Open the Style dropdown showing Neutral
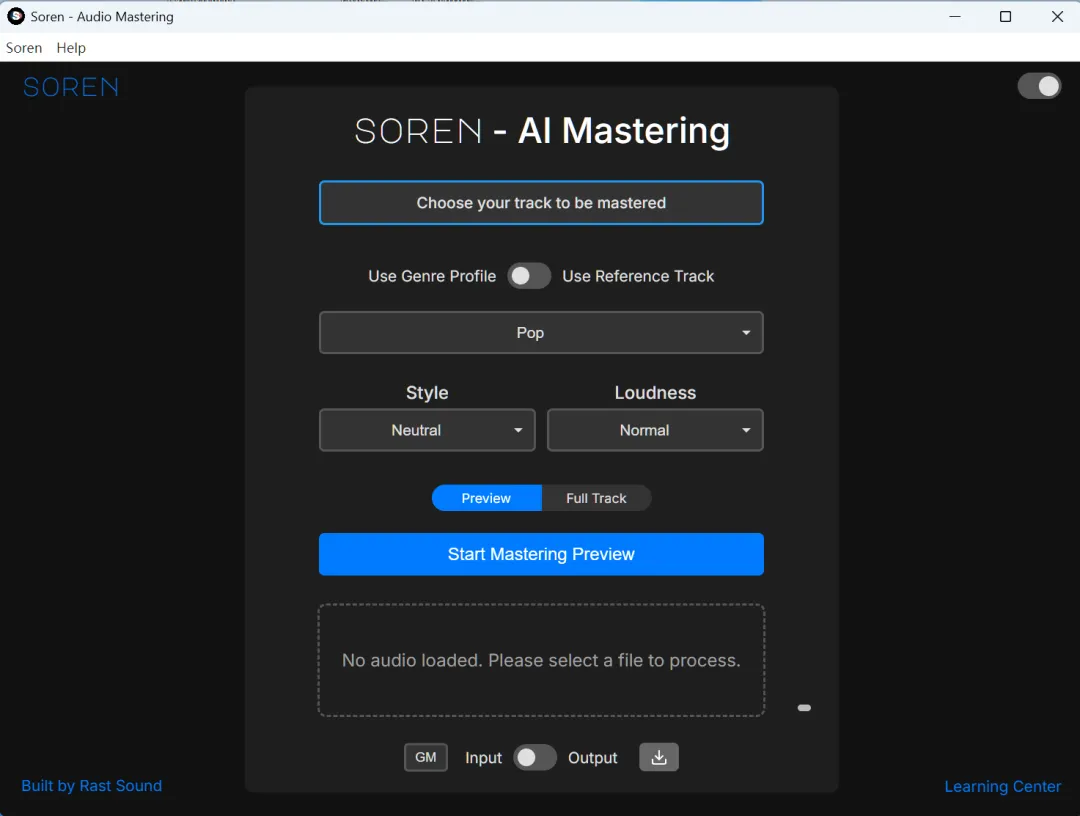The width and height of the screenshot is (1080, 816). (427, 430)
